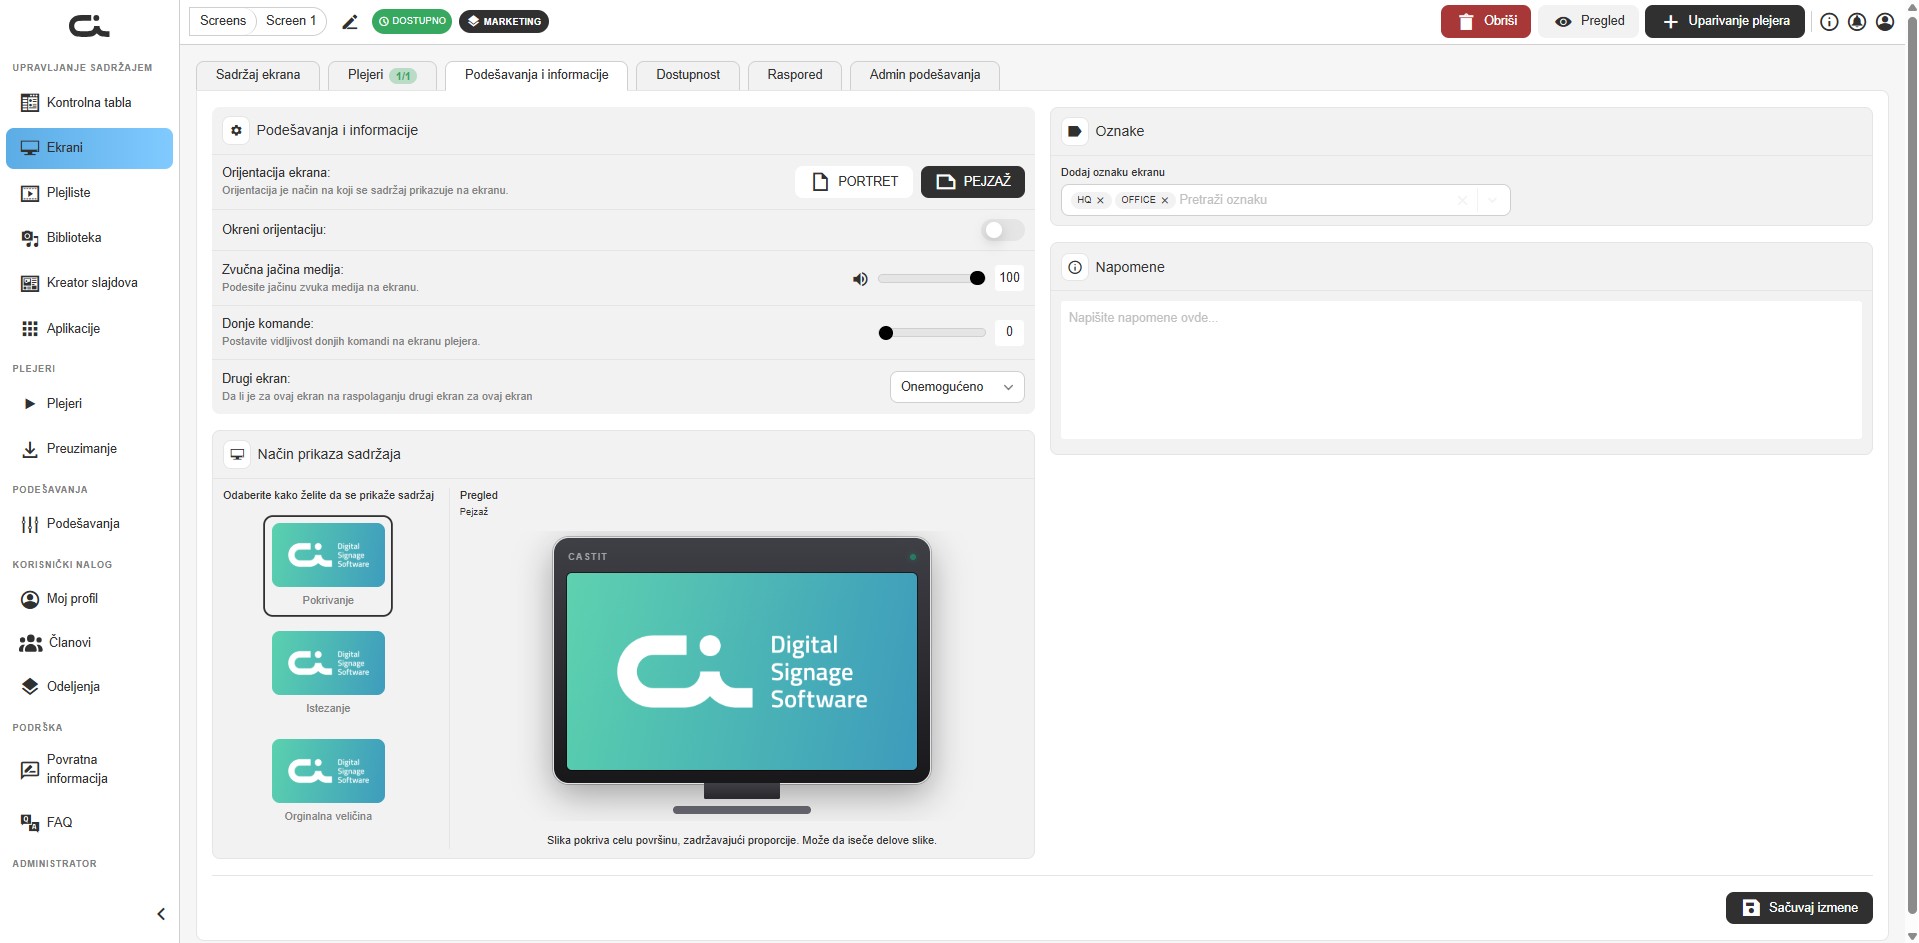Select Podešavanja i informacije tab
The image size is (1919, 943).
point(537,75)
